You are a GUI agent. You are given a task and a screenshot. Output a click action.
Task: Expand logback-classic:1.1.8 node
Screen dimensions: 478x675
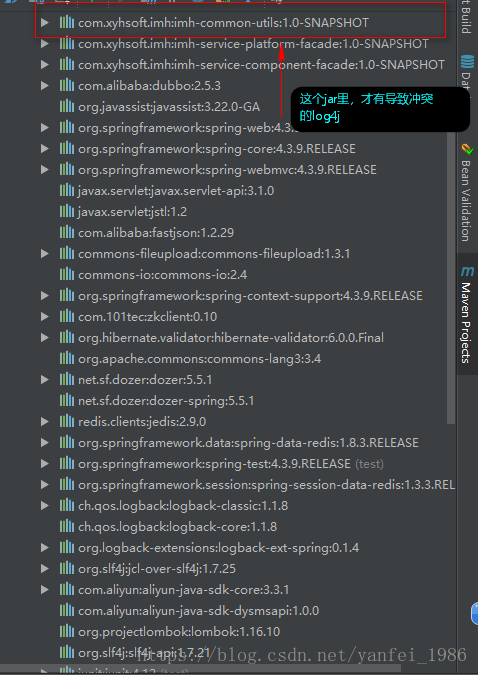tap(45, 505)
